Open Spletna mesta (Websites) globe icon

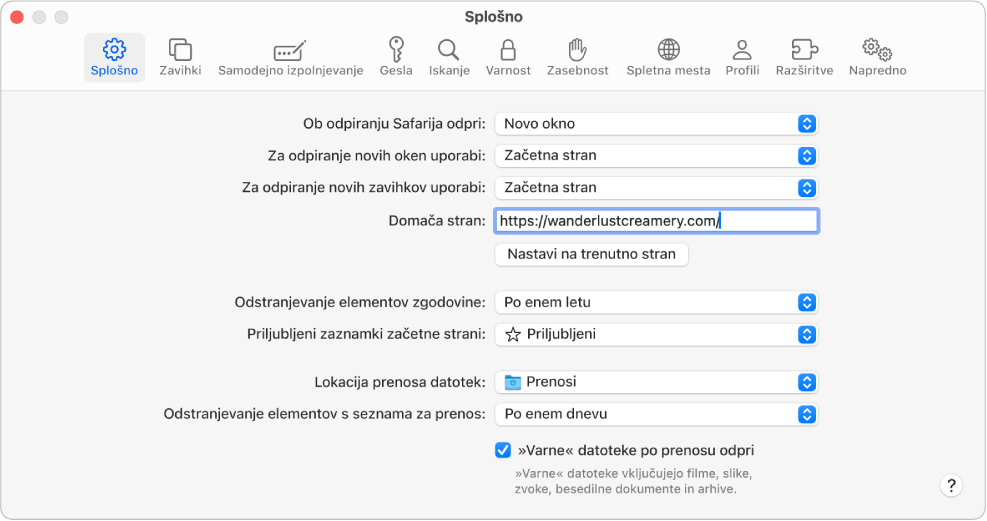(668, 57)
